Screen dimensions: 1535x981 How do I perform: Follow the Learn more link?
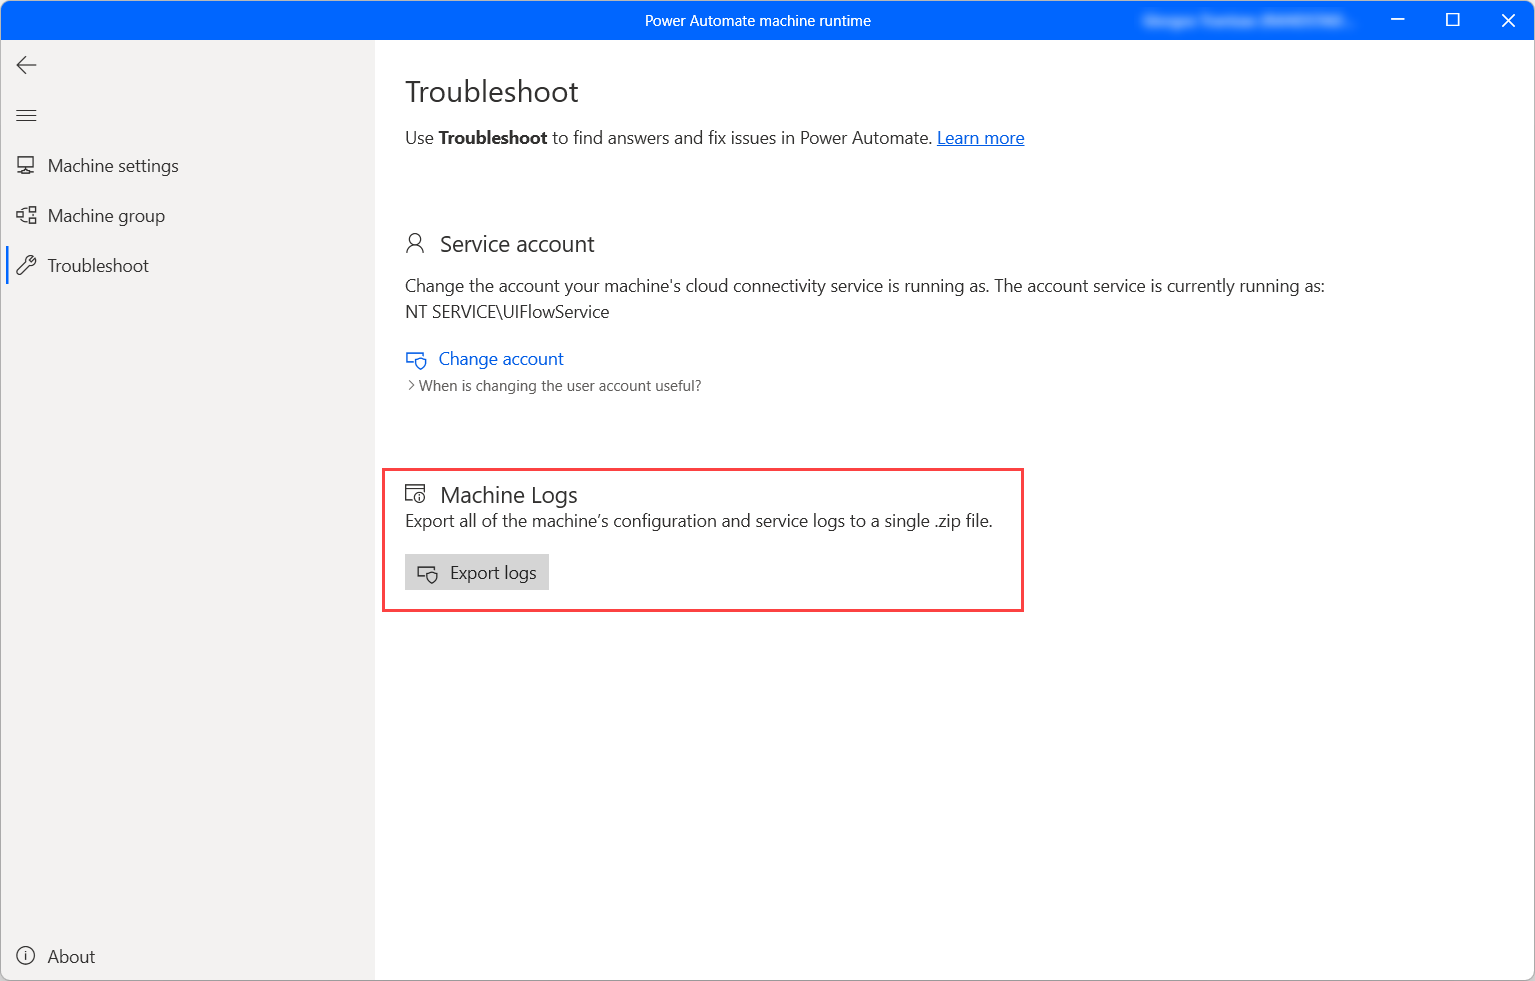click(980, 138)
